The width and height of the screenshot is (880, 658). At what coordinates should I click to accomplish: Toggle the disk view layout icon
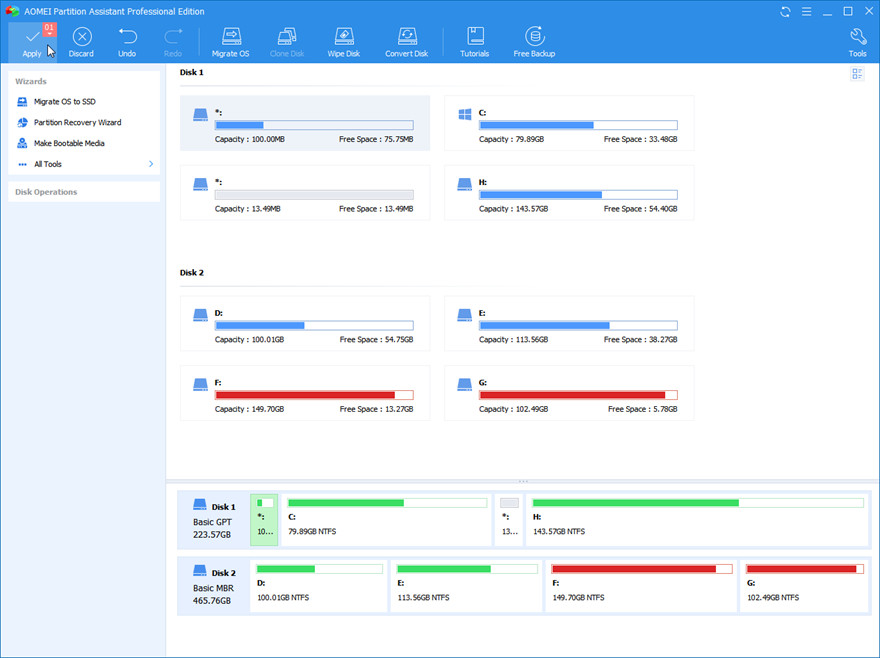pos(857,74)
